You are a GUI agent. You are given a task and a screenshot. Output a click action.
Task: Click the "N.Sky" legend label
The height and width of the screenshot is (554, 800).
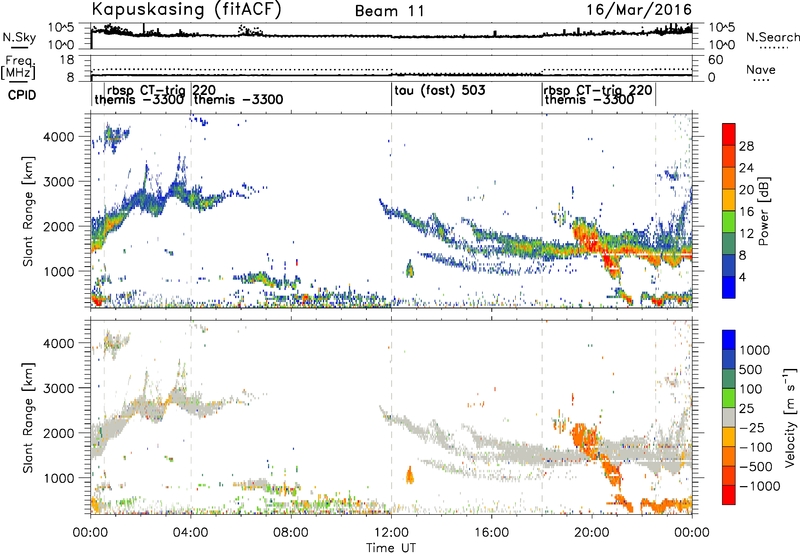pyautogui.click(x=19, y=38)
